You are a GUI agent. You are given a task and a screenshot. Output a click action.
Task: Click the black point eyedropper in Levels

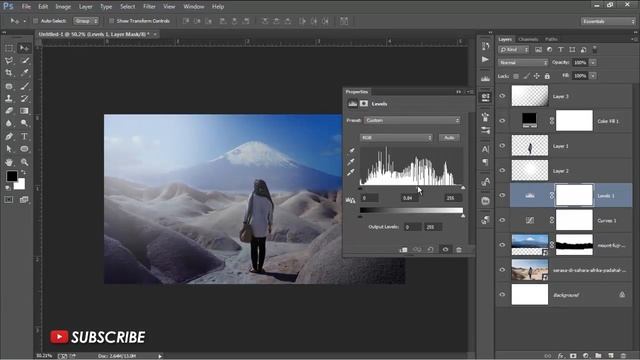click(351, 151)
